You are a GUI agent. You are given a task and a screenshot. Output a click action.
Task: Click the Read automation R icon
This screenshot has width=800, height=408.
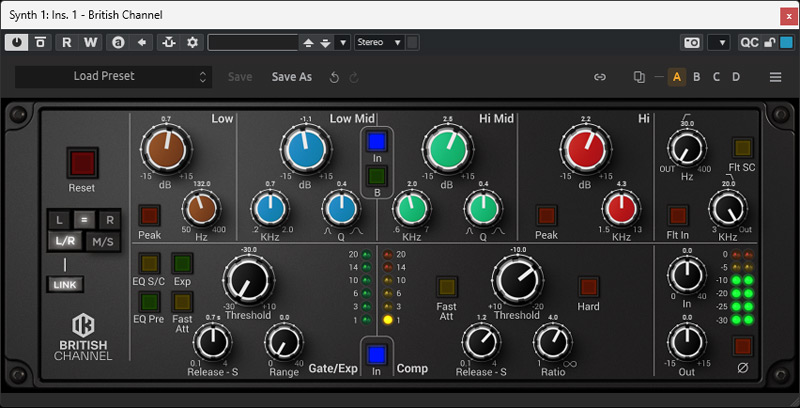[66, 42]
